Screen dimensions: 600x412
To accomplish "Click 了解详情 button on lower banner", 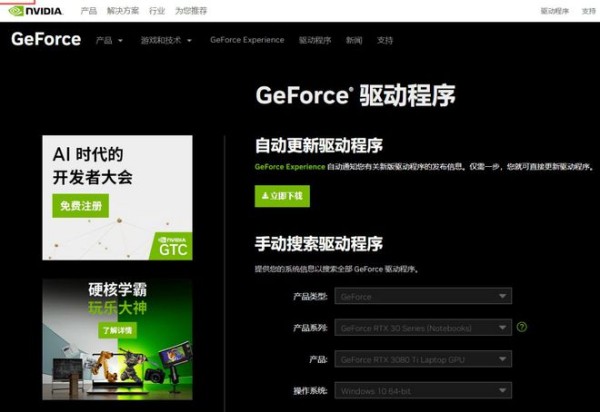I will pyautogui.click(x=117, y=329).
